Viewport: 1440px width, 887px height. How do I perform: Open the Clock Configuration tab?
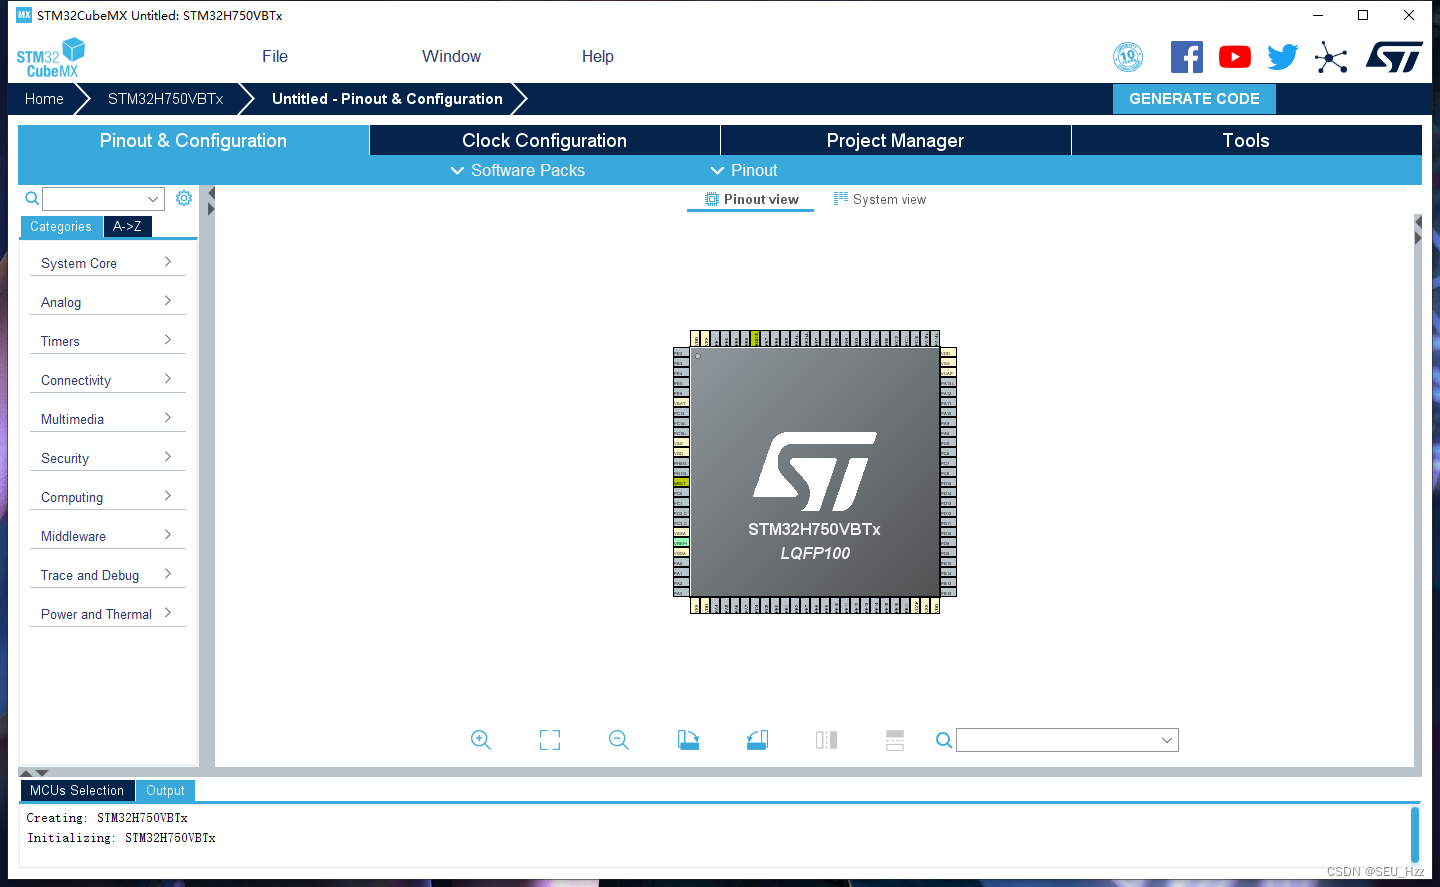click(544, 140)
